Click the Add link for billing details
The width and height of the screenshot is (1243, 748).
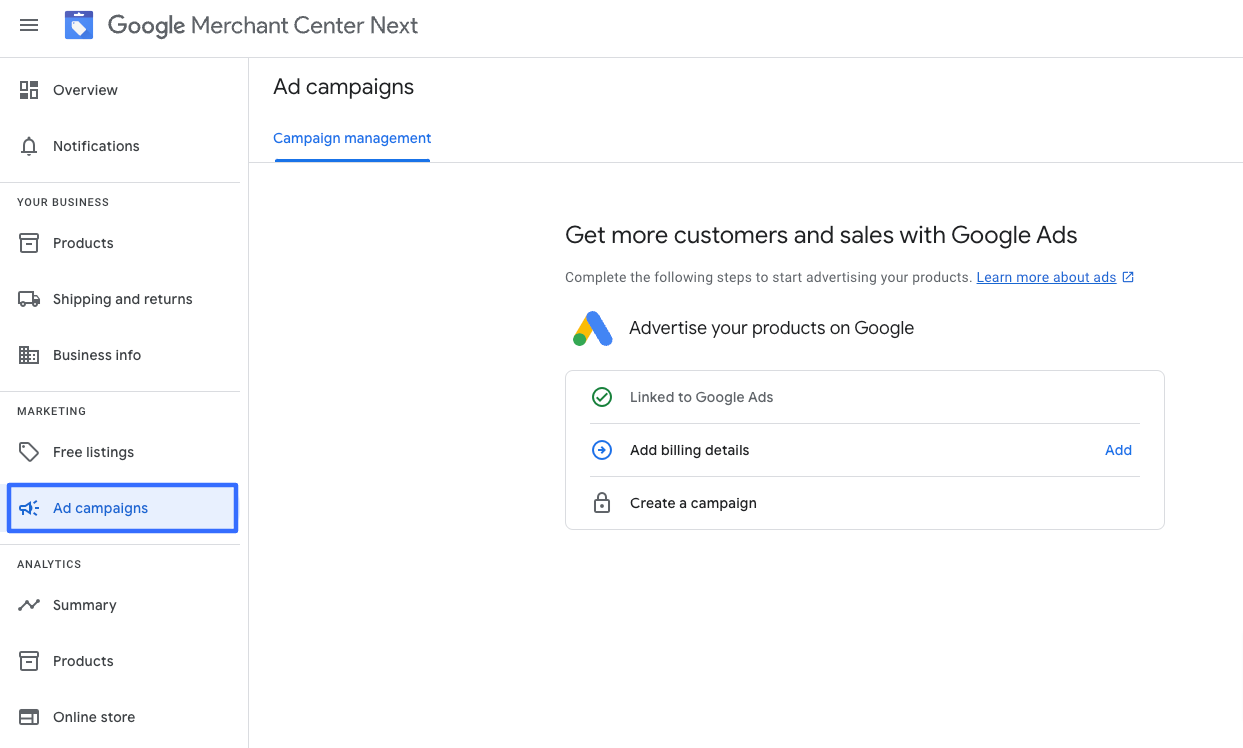pos(1118,450)
